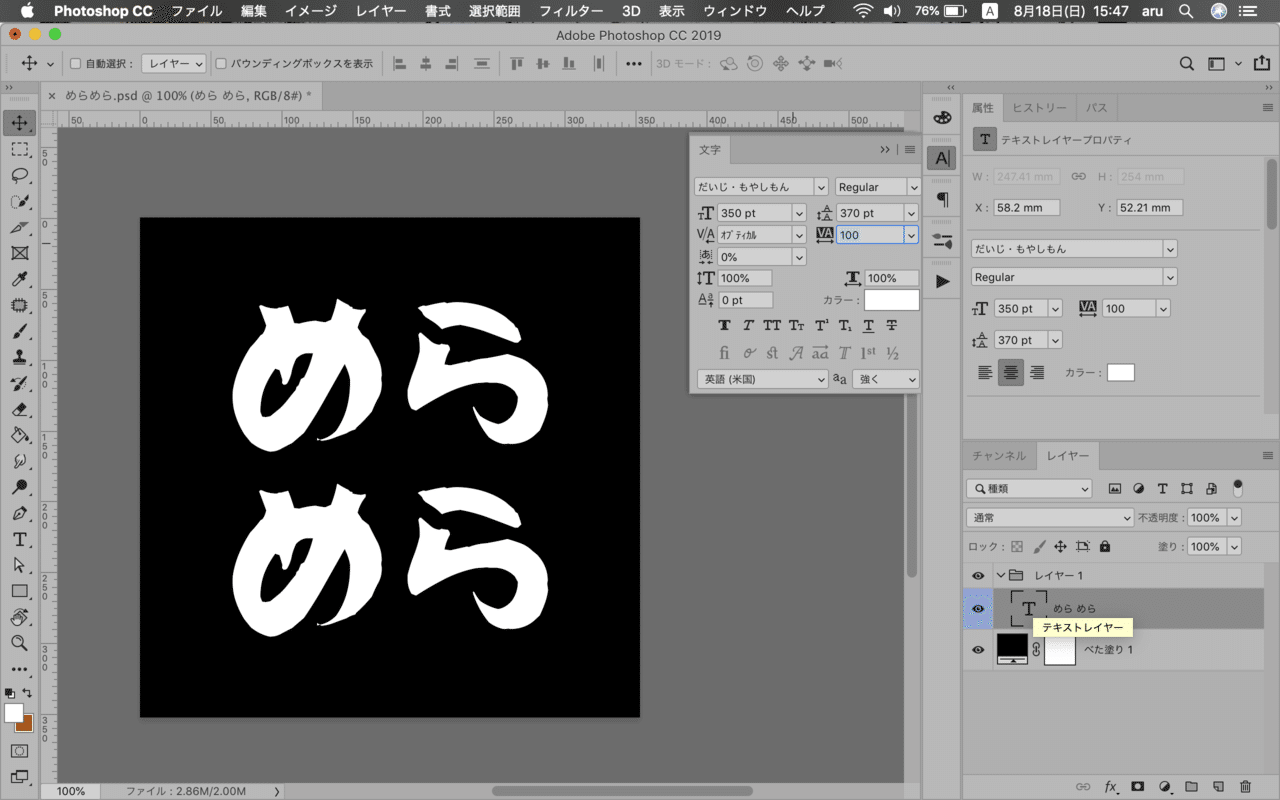This screenshot has height=800, width=1280.
Task: Open the レイヤー menu in menu bar
Action: [381, 11]
